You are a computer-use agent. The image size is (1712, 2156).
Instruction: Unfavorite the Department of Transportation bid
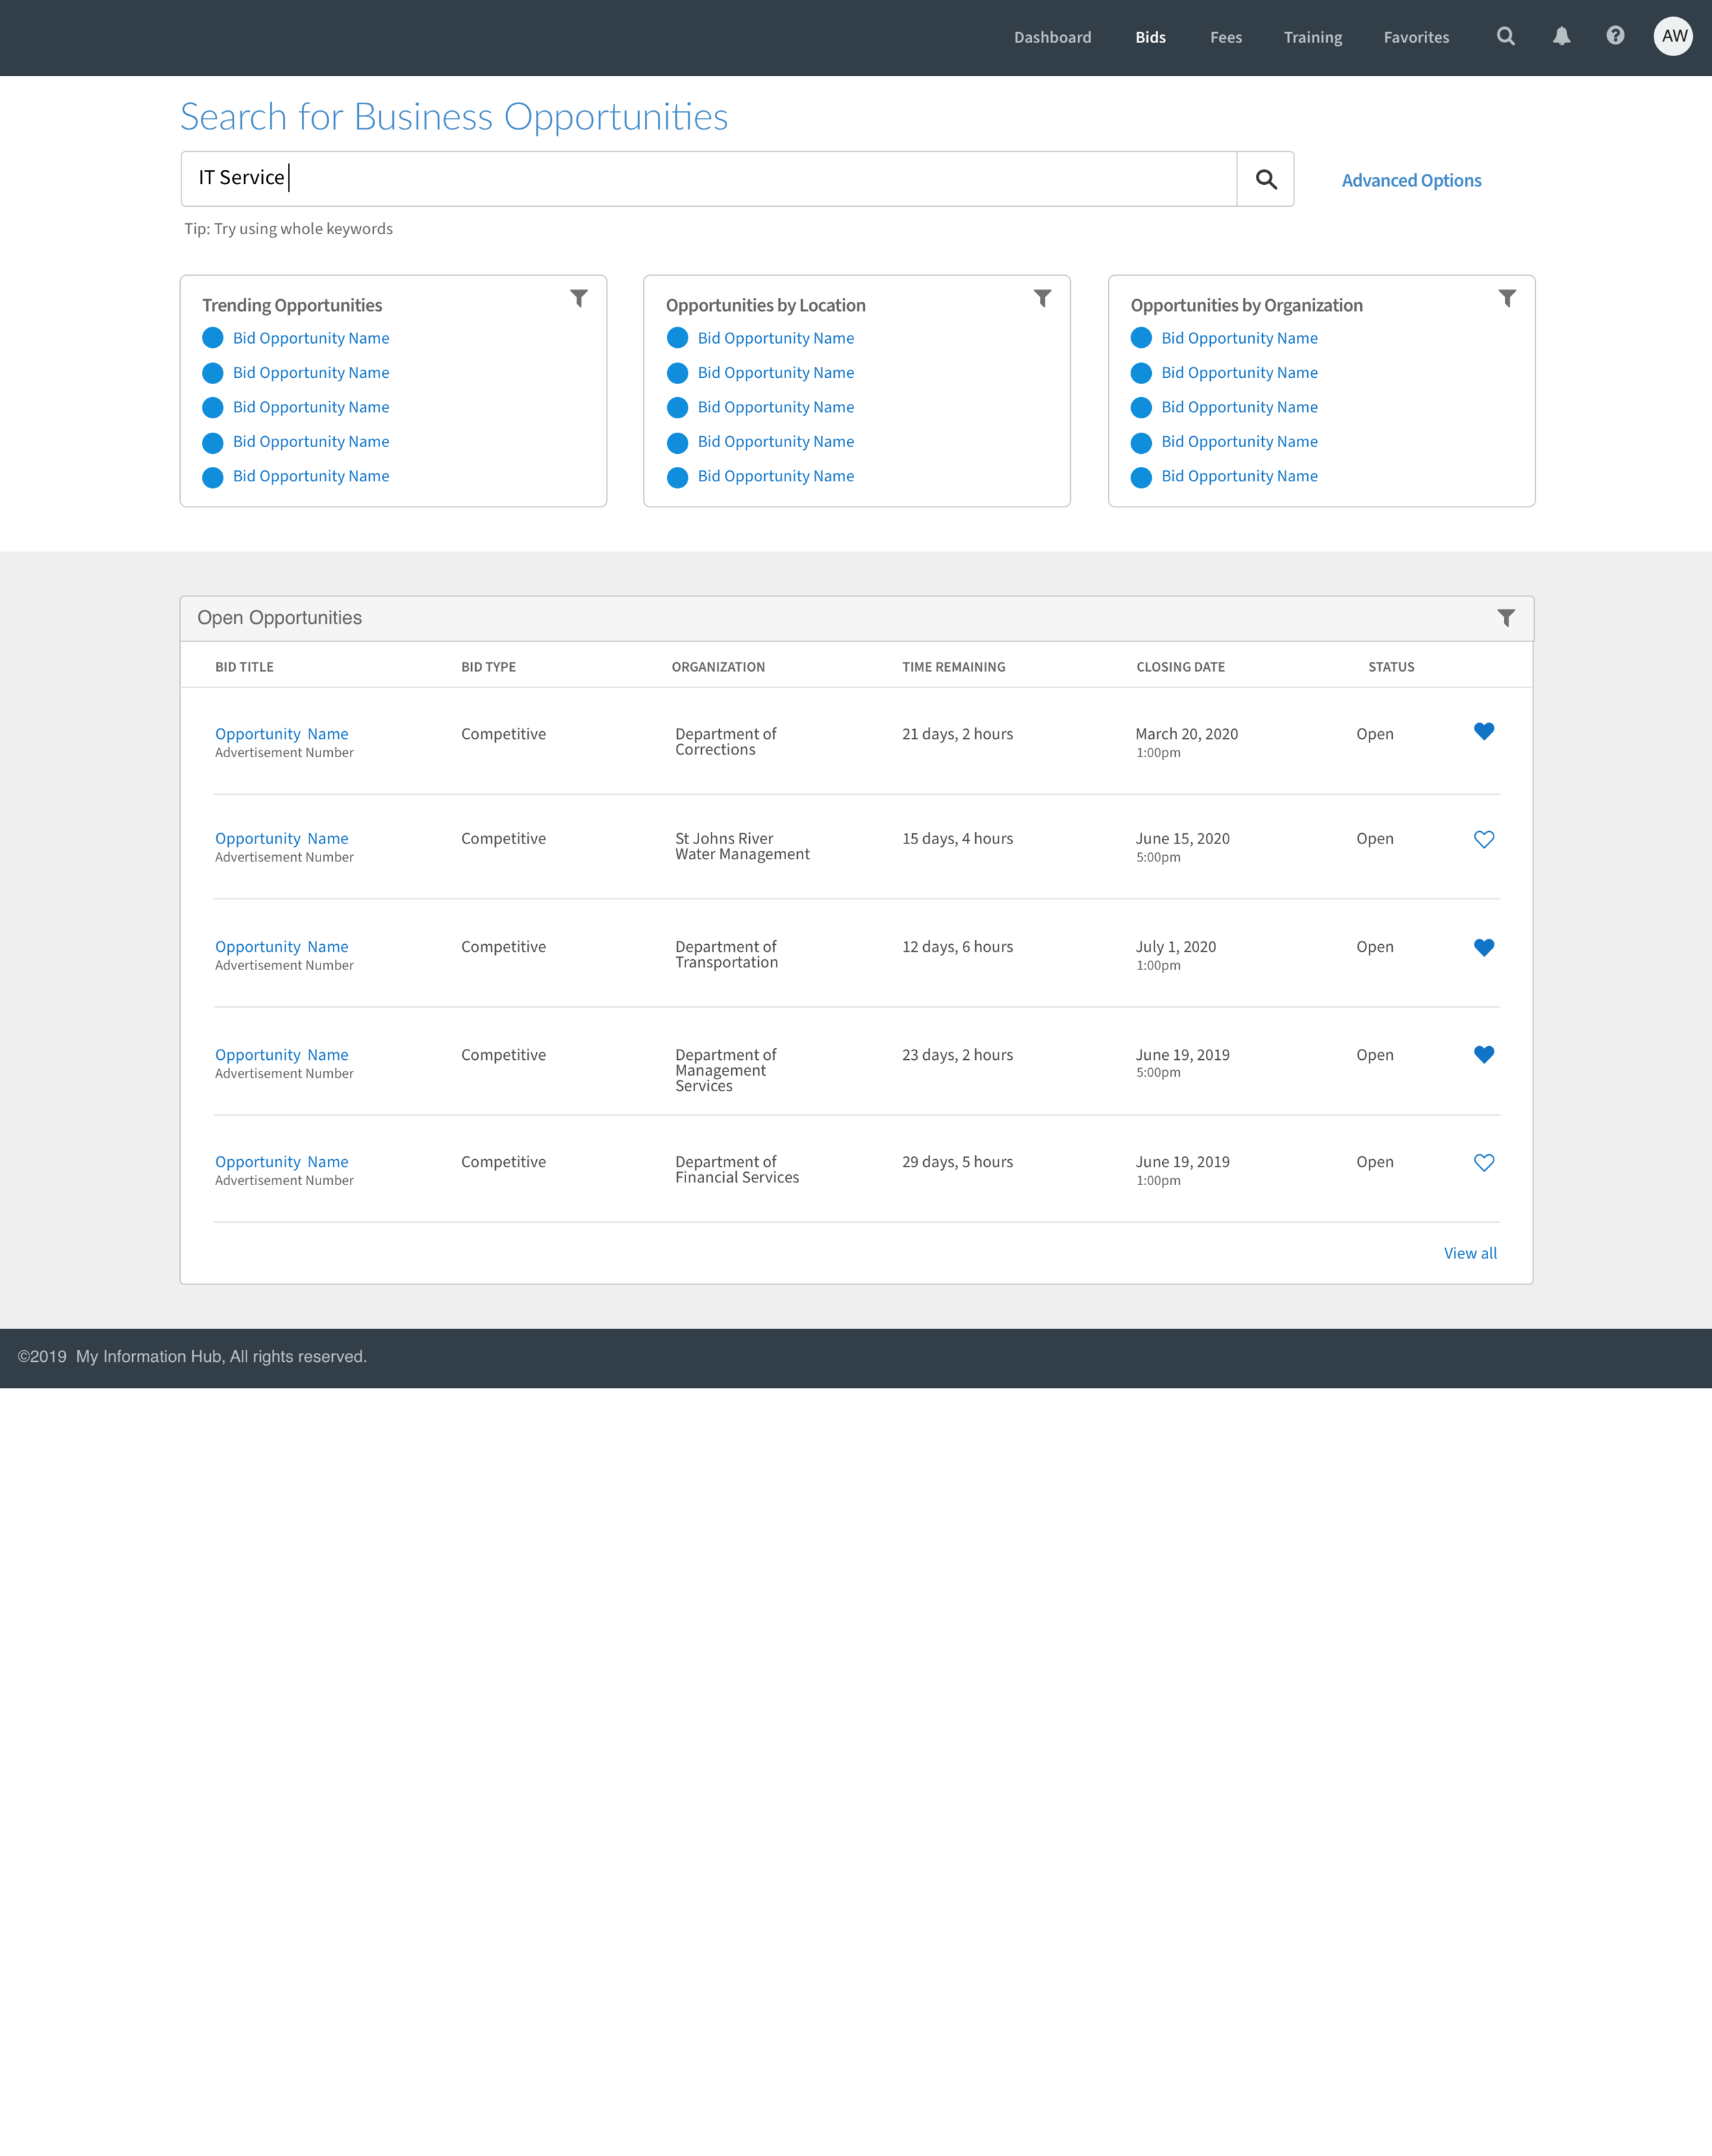click(1484, 948)
